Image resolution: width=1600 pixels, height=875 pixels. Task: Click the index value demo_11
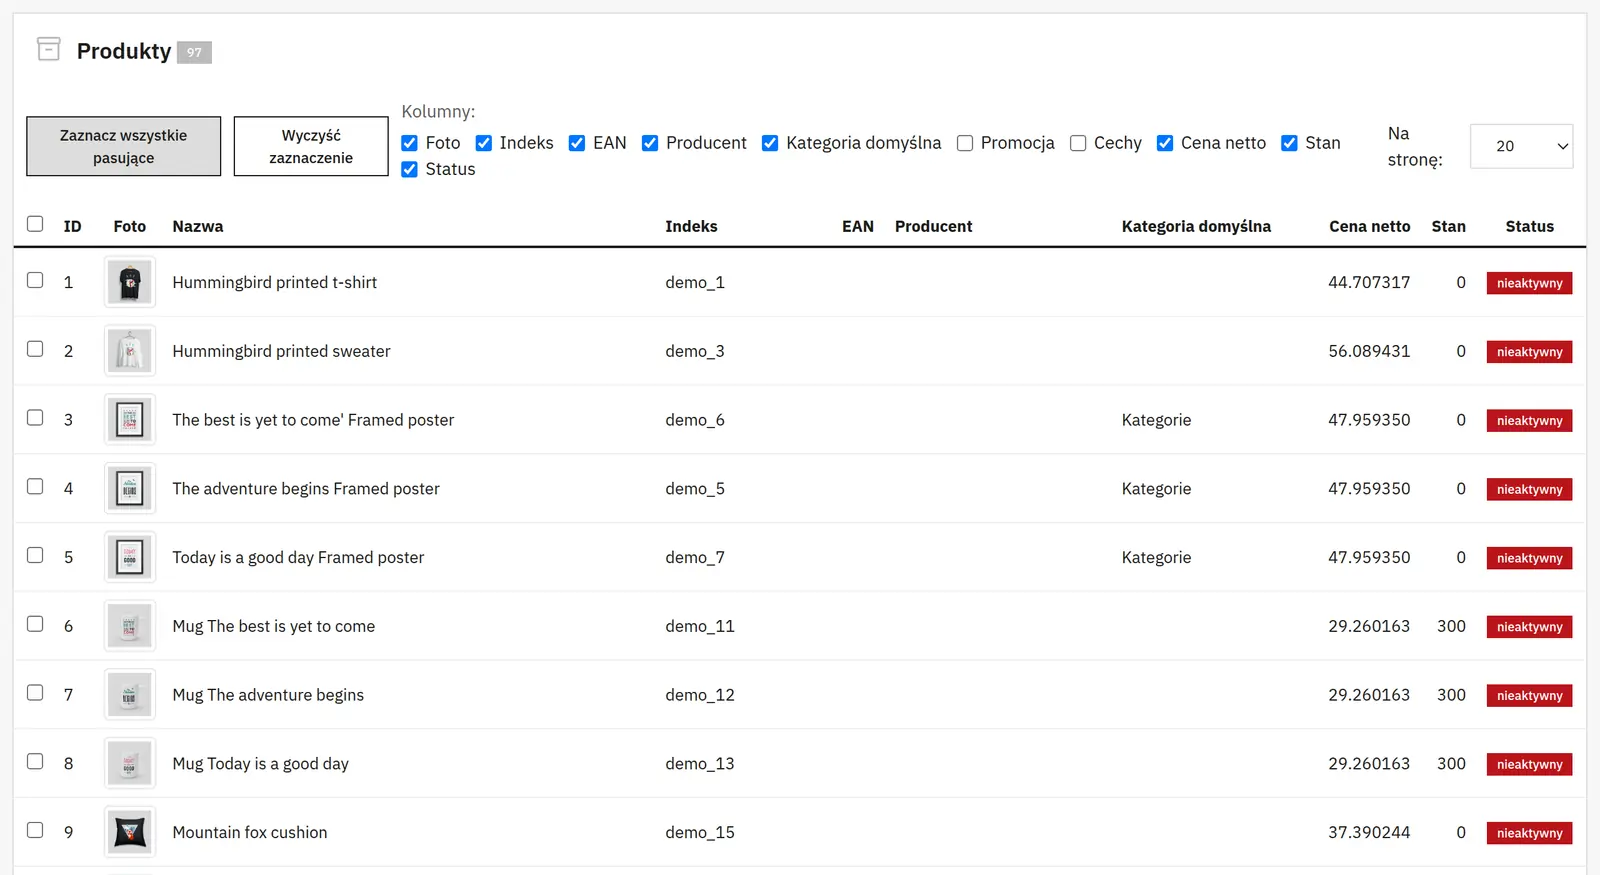700,626
